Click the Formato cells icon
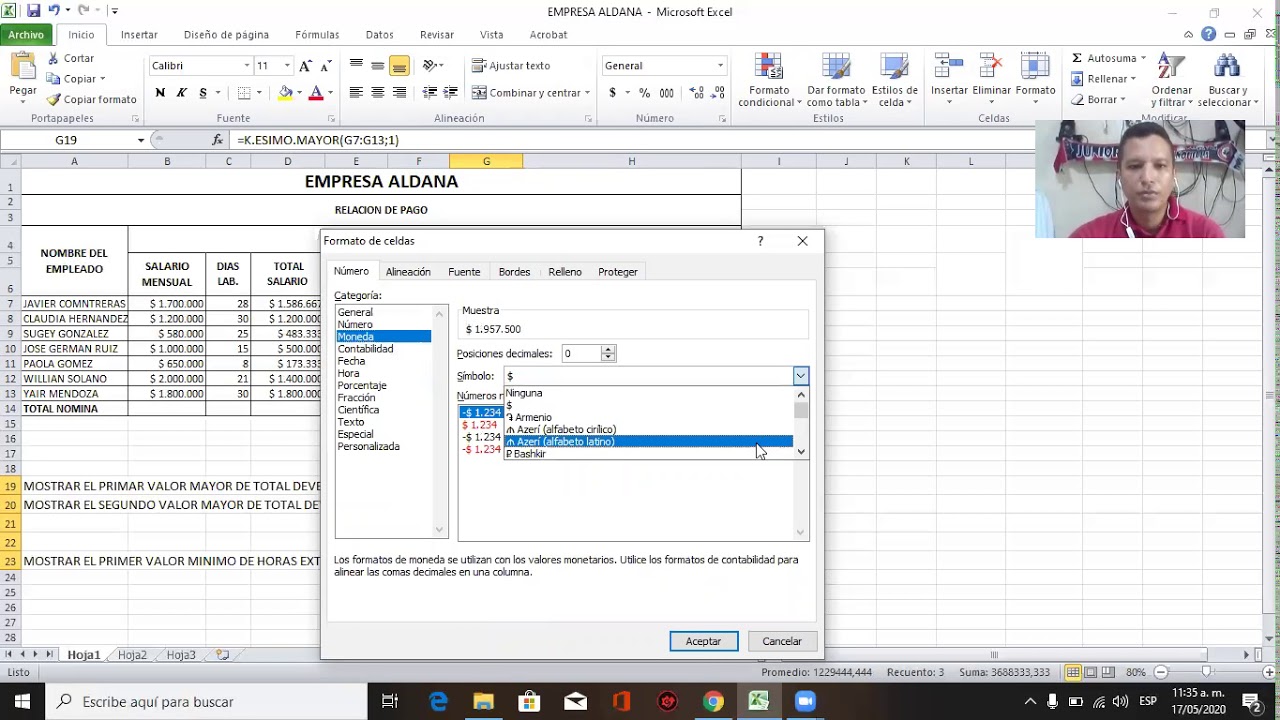The height and width of the screenshot is (720, 1280). (x=1035, y=67)
